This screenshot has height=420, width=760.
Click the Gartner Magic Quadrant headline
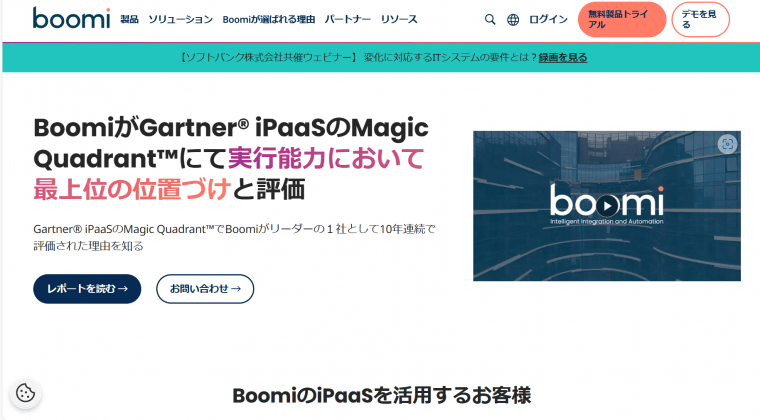pos(231,158)
